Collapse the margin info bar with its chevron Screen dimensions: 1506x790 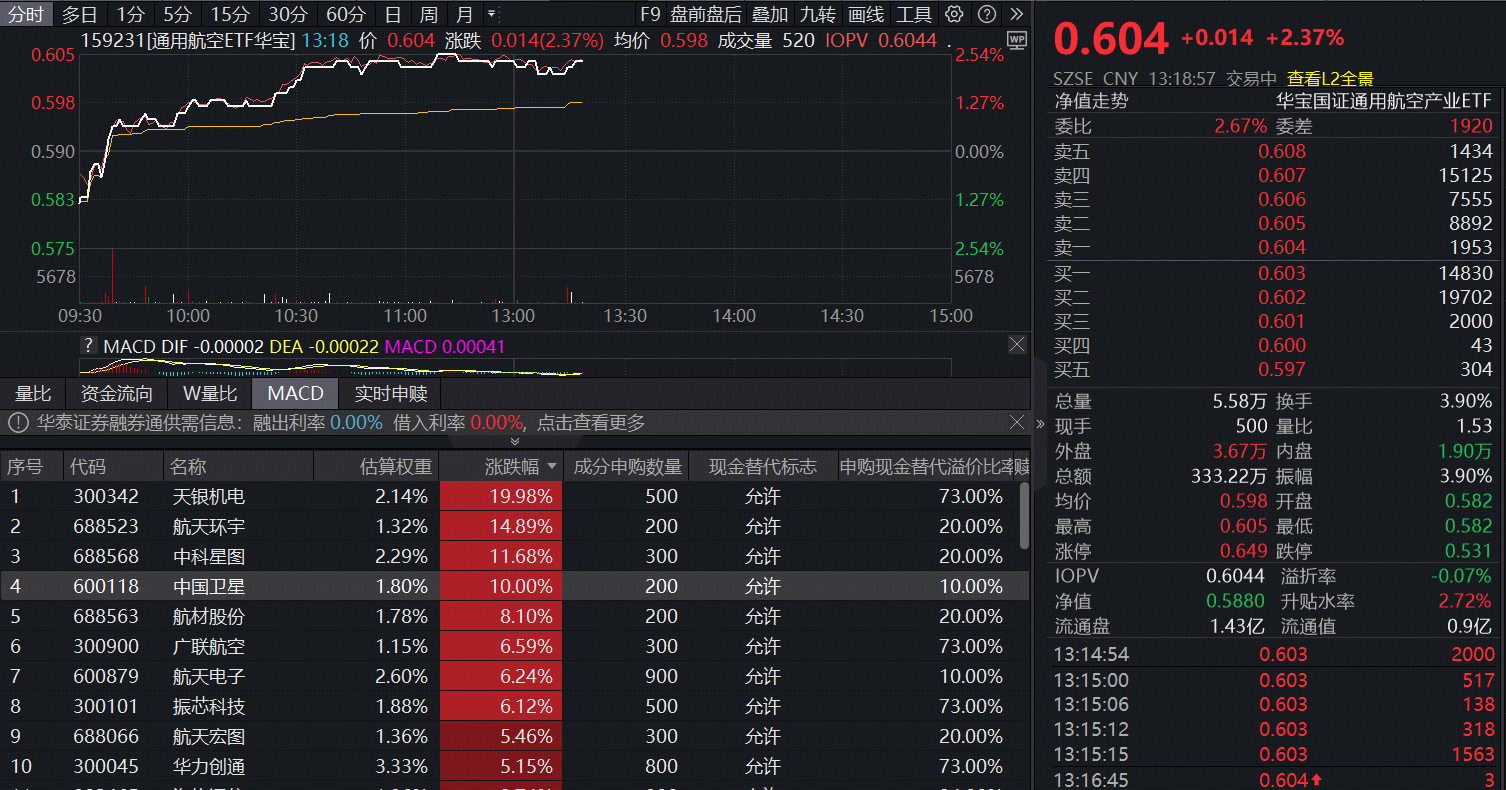[514, 439]
